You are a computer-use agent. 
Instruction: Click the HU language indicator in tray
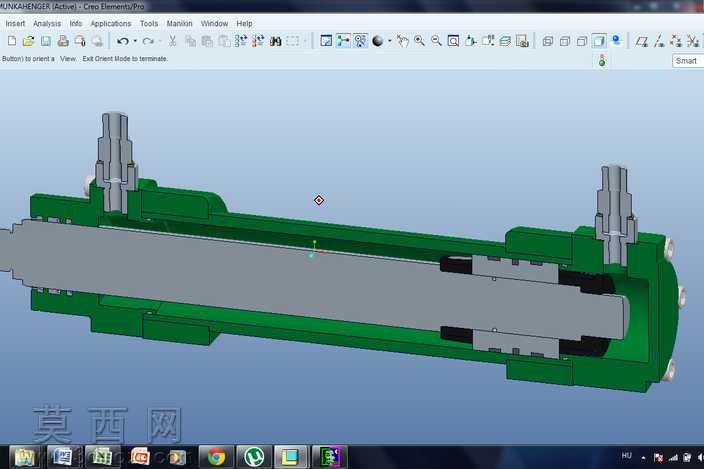pos(627,456)
